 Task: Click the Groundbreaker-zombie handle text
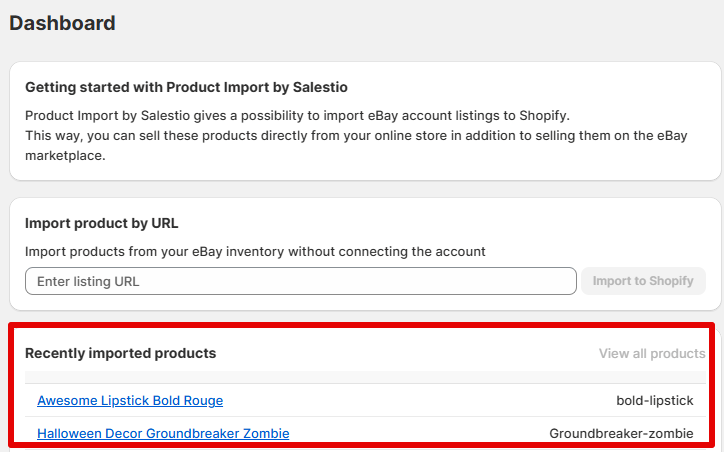621,433
